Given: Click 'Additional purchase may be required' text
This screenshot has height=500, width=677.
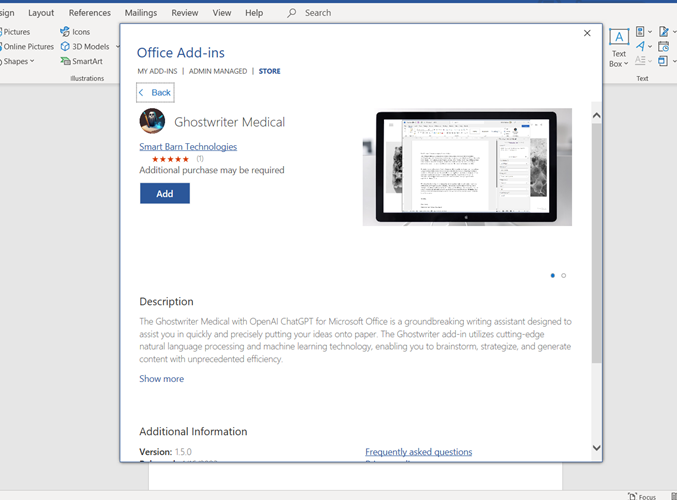Looking at the screenshot, I should [x=212, y=170].
